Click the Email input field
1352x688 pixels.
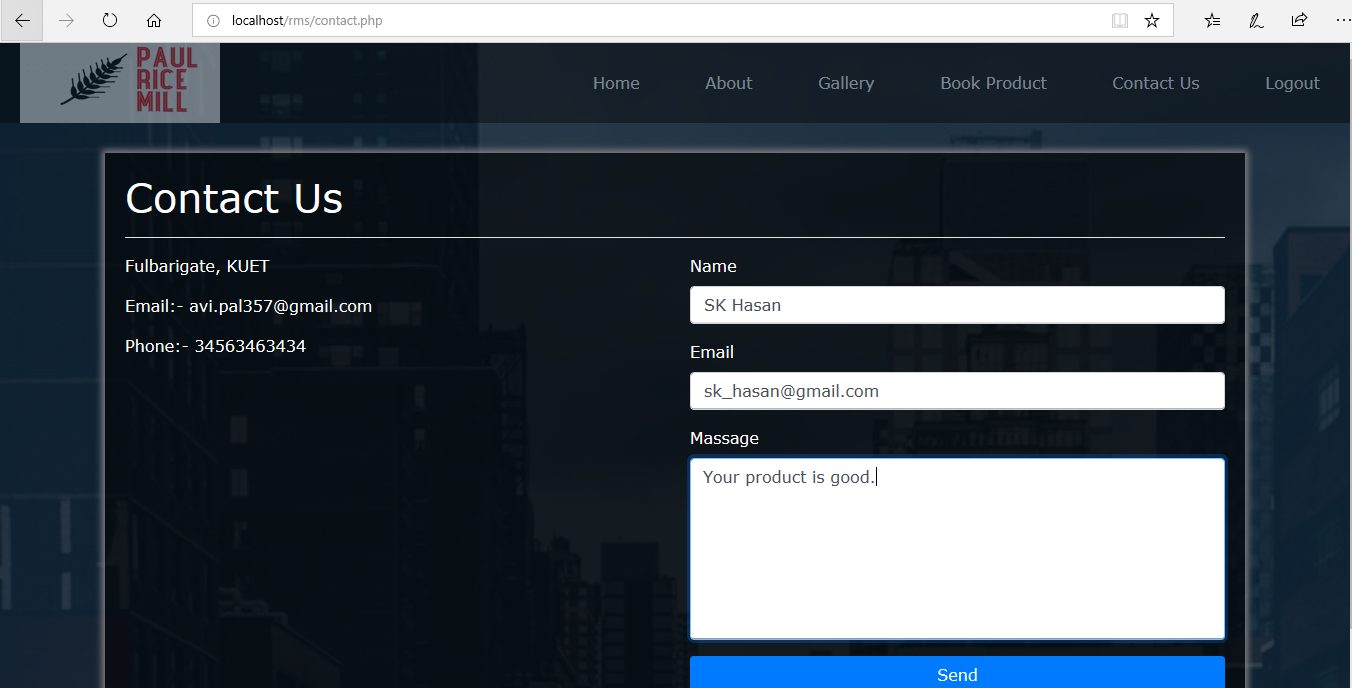click(957, 391)
